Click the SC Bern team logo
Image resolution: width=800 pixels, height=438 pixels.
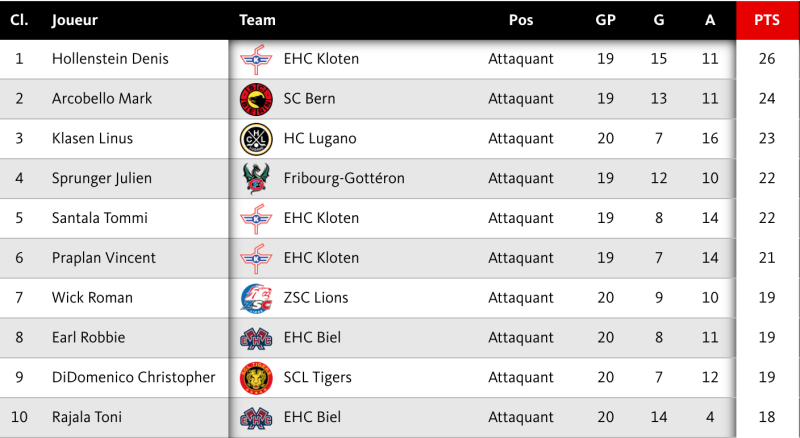click(x=256, y=99)
